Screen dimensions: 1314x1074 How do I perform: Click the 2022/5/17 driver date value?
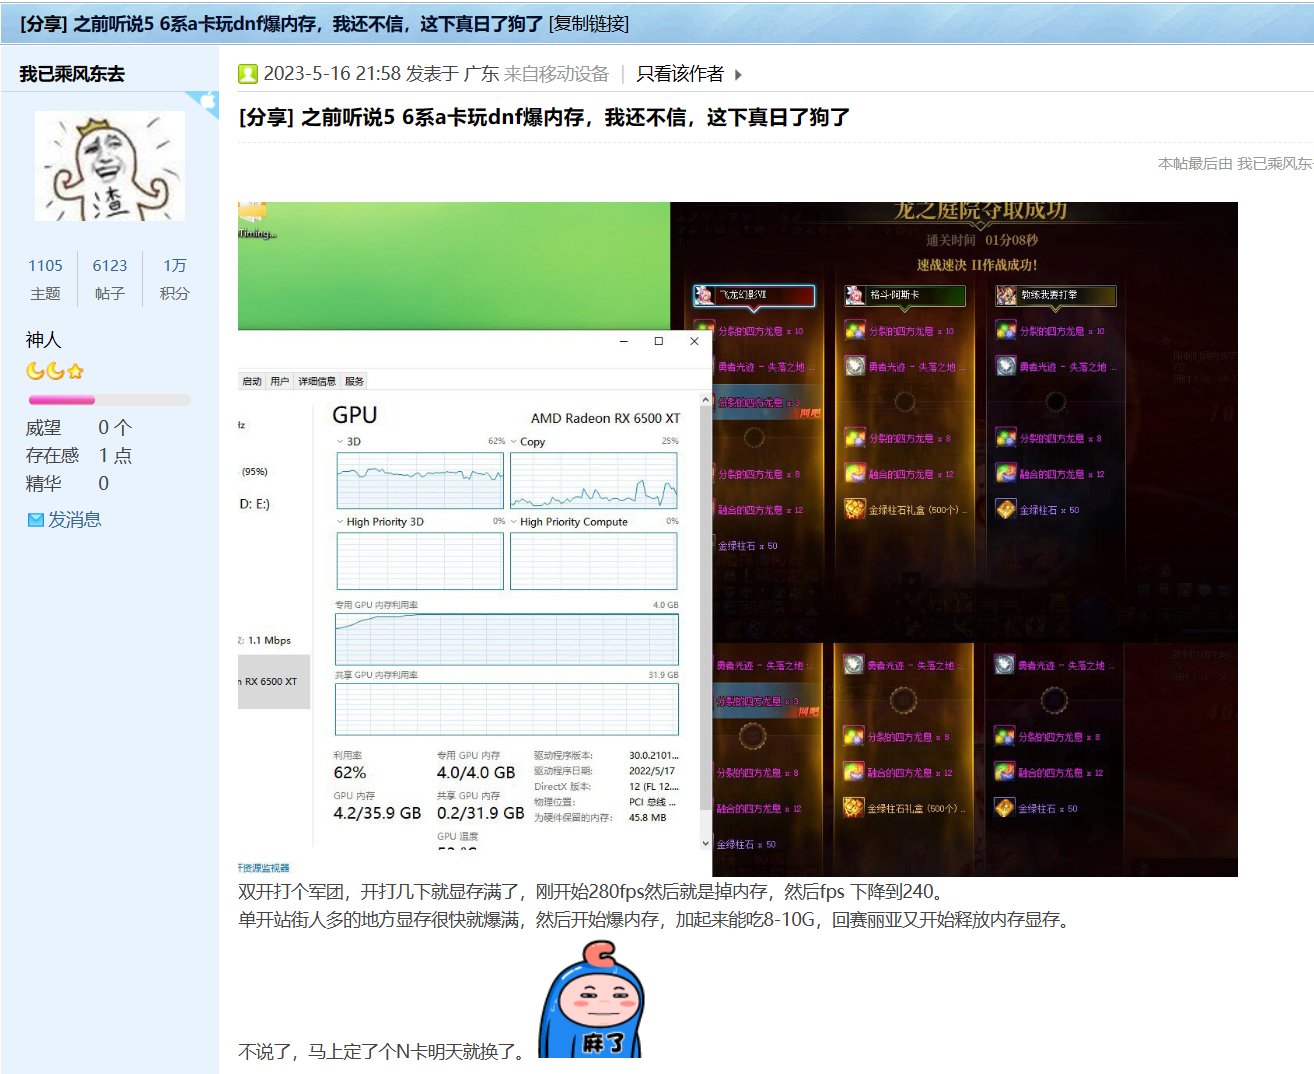click(x=652, y=771)
